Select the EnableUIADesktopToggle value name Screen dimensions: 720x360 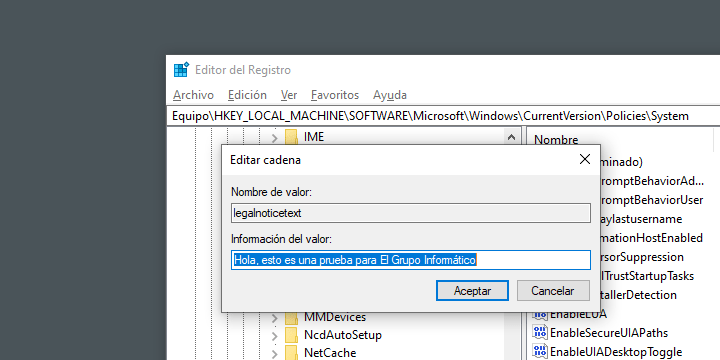(616, 352)
